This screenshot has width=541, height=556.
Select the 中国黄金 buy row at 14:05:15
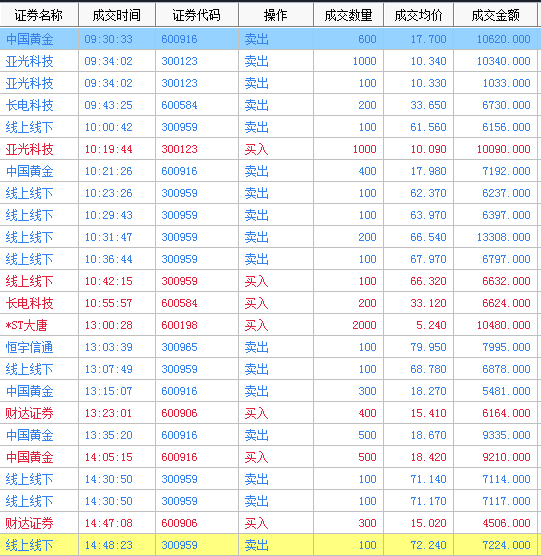point(269,457)
